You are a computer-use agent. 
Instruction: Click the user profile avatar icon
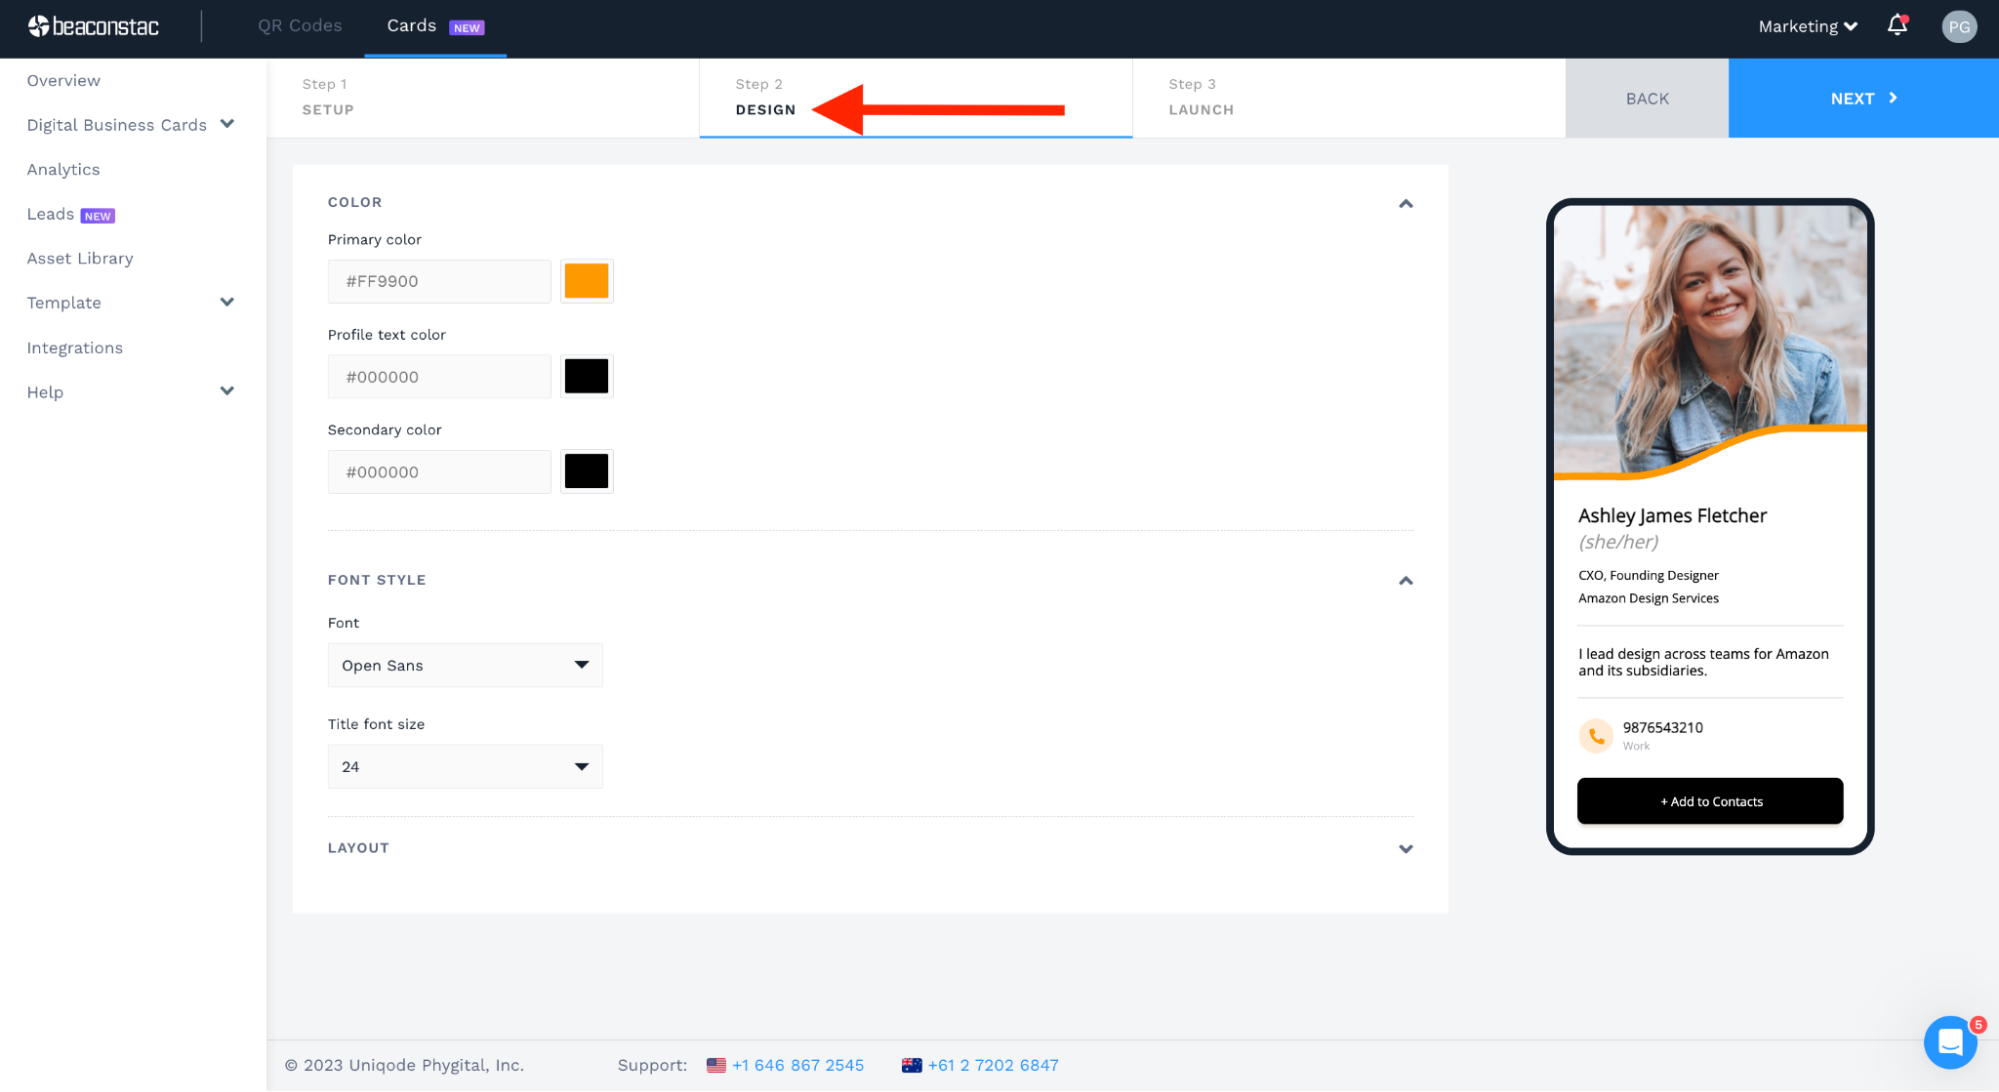pos(1960,26)
